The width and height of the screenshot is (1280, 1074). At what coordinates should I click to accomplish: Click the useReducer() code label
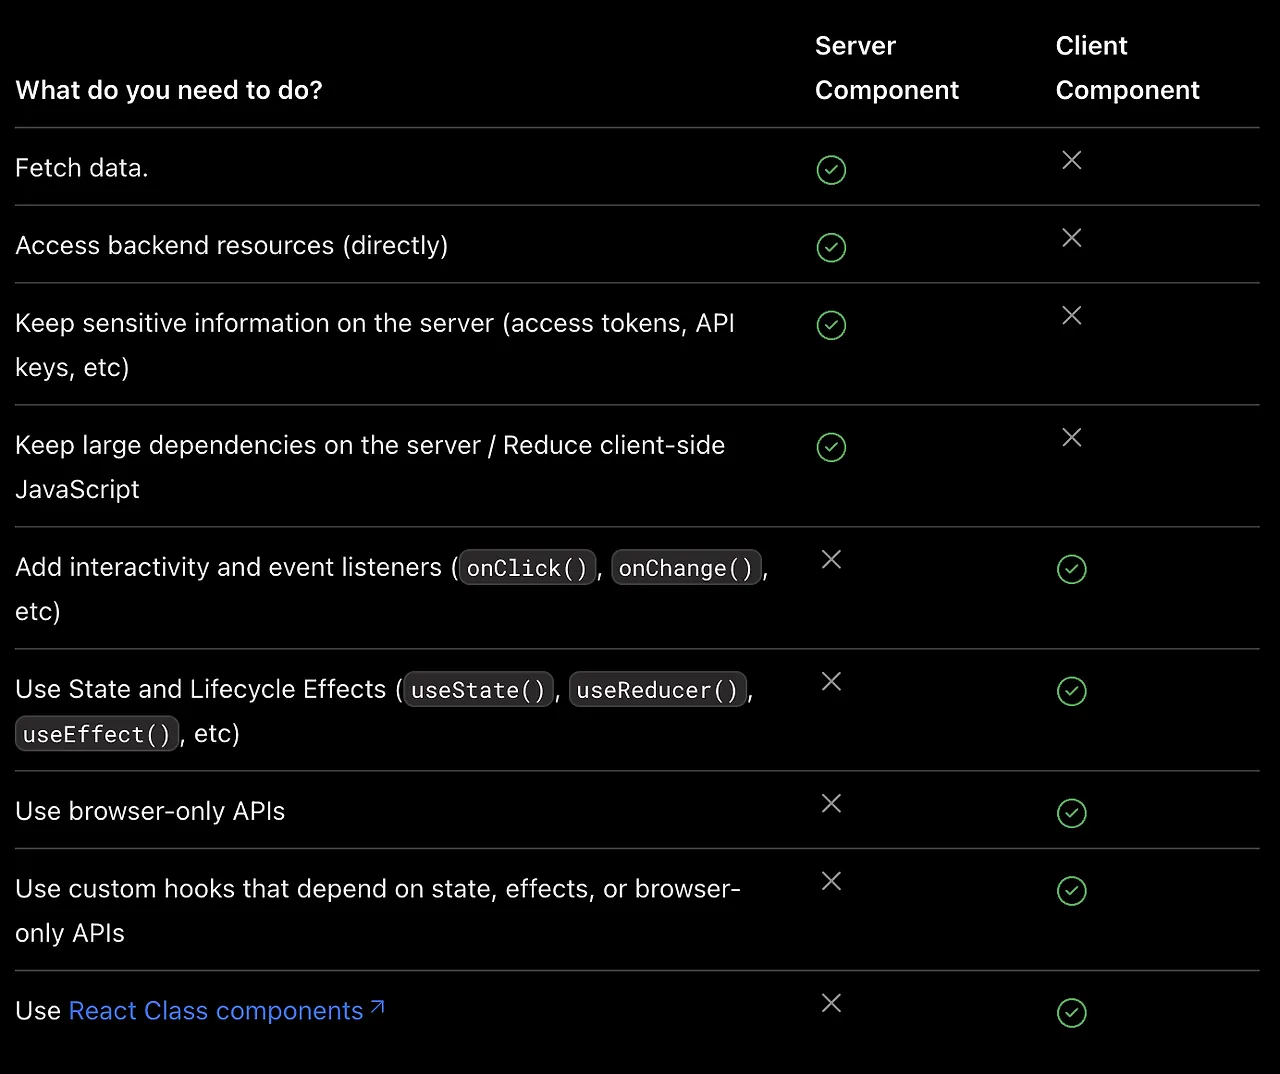point(657,690)
